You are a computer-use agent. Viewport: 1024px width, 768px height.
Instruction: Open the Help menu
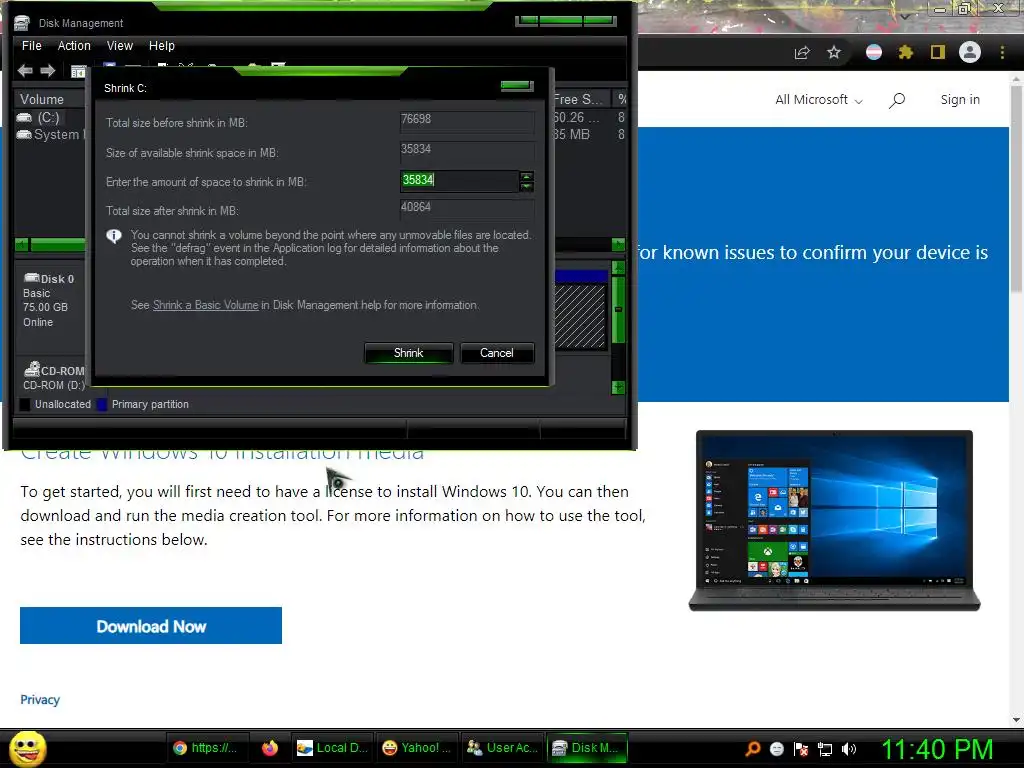tap(161, 46)
